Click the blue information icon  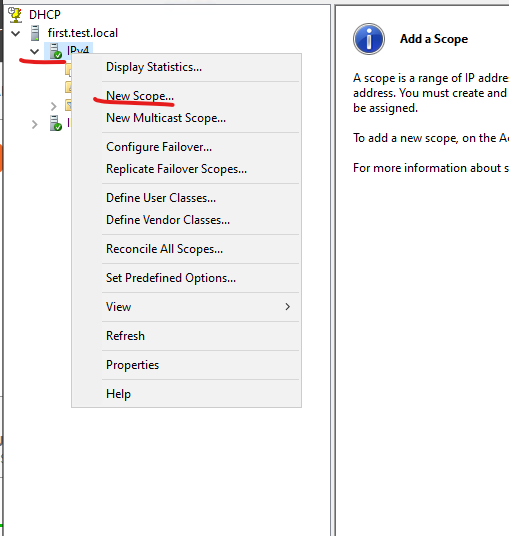(x=369, y=39)
